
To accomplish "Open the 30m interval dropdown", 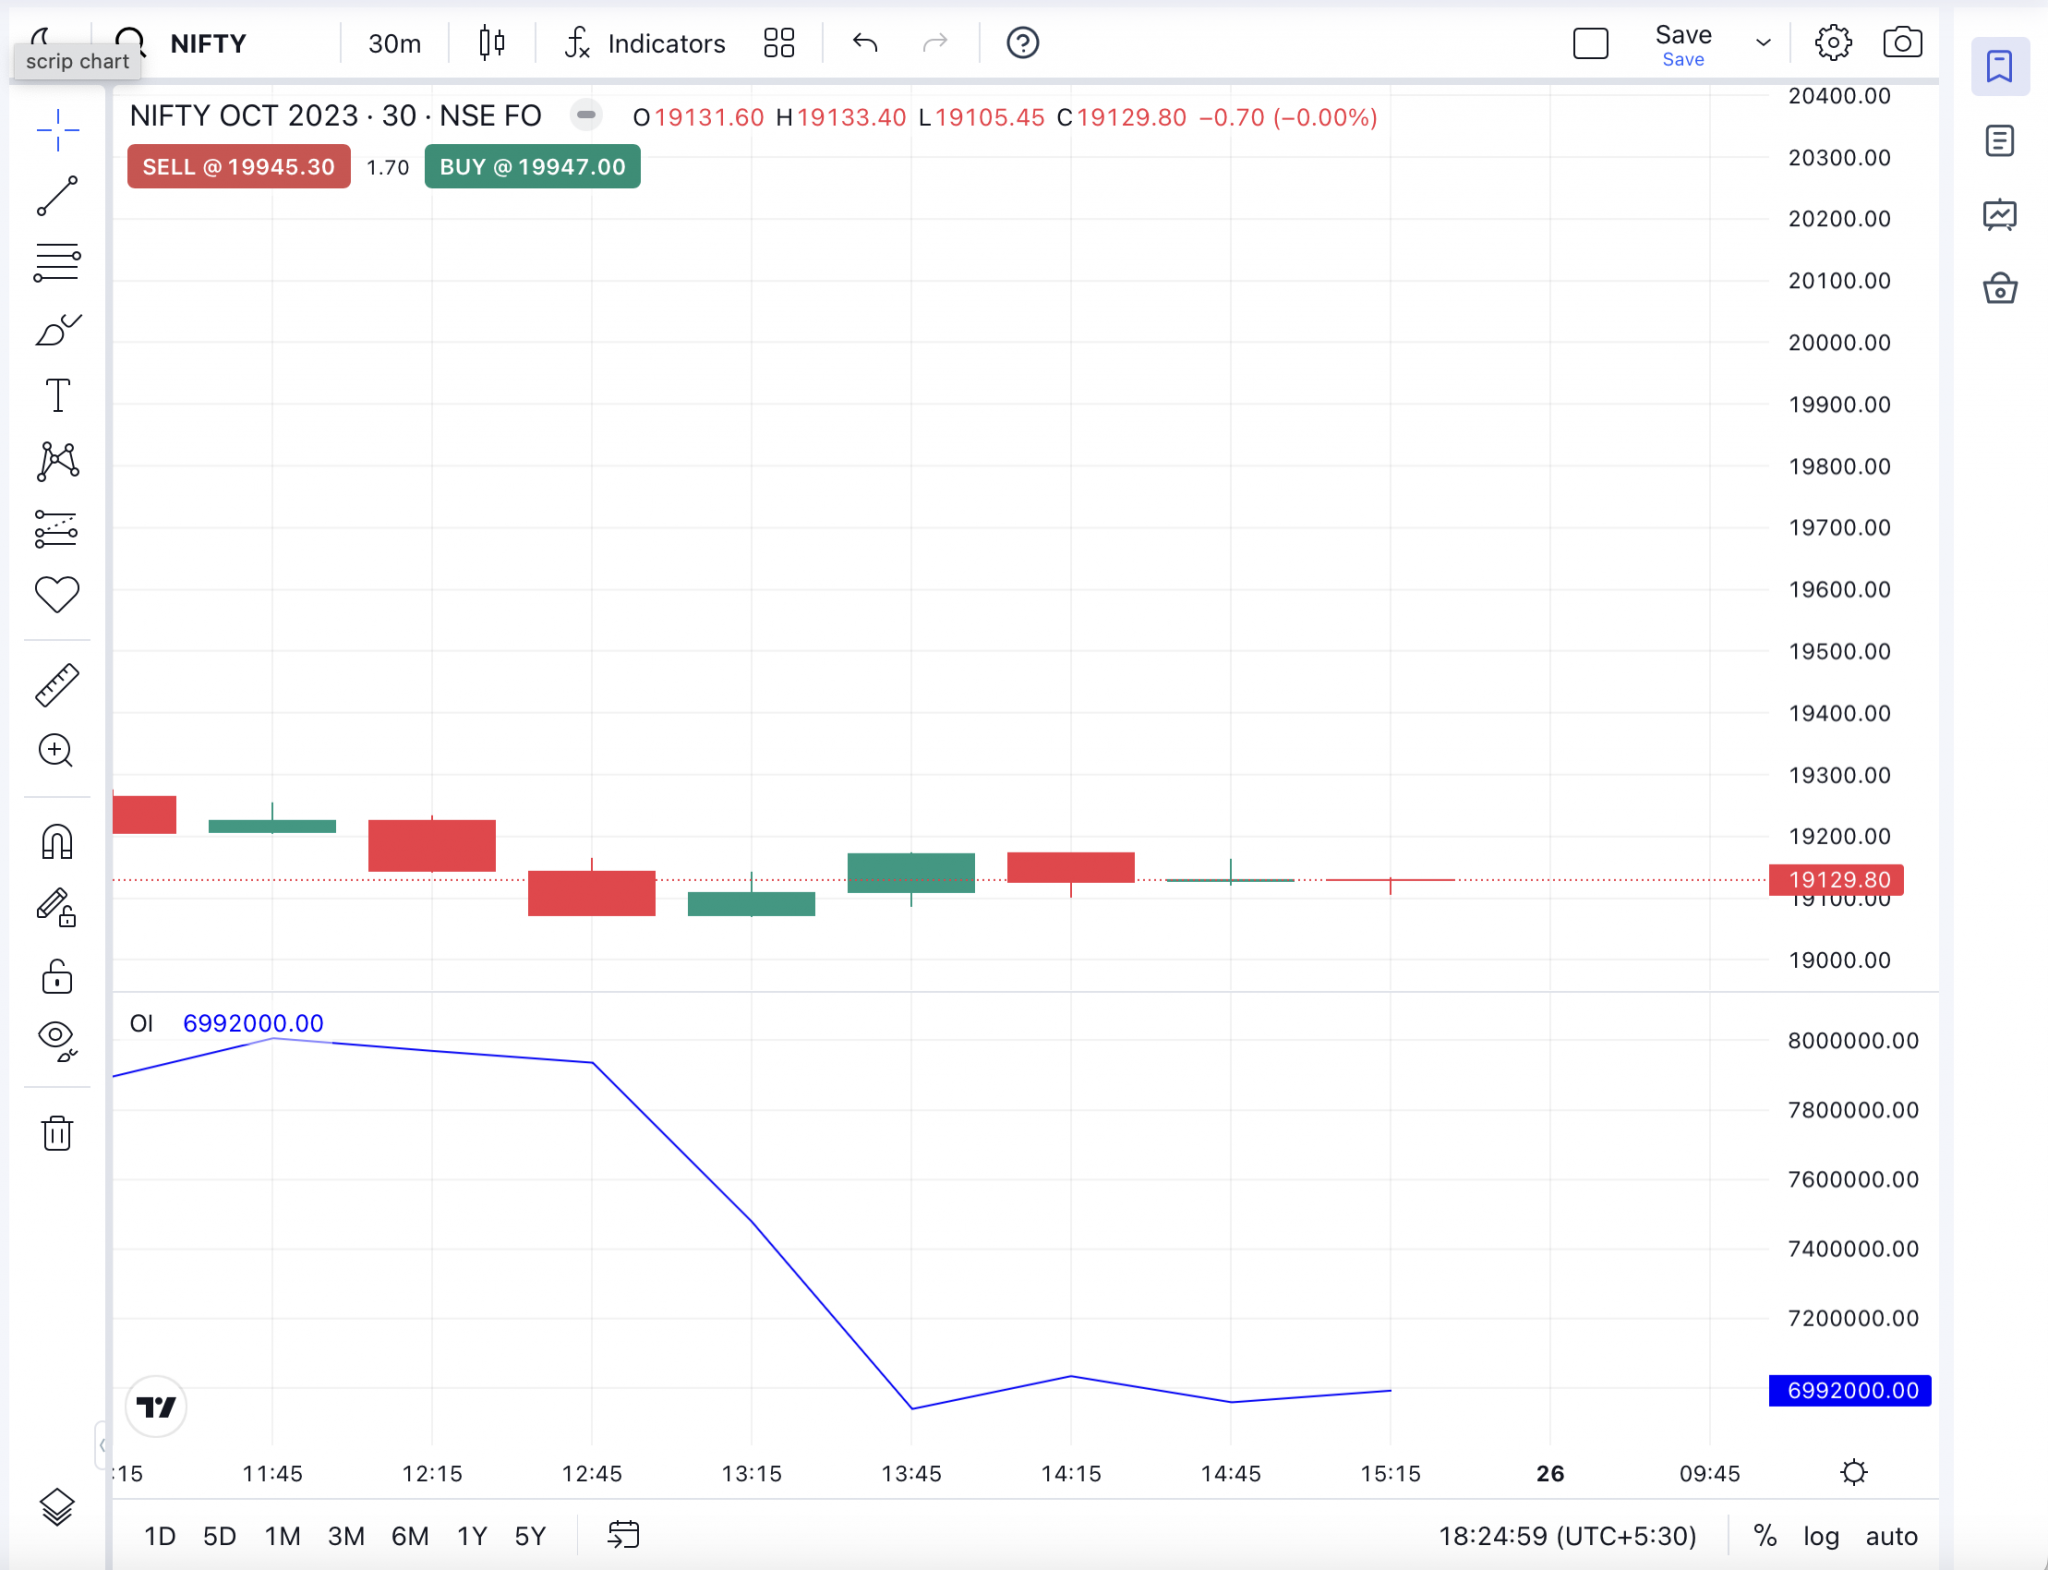I will point(392,43).
